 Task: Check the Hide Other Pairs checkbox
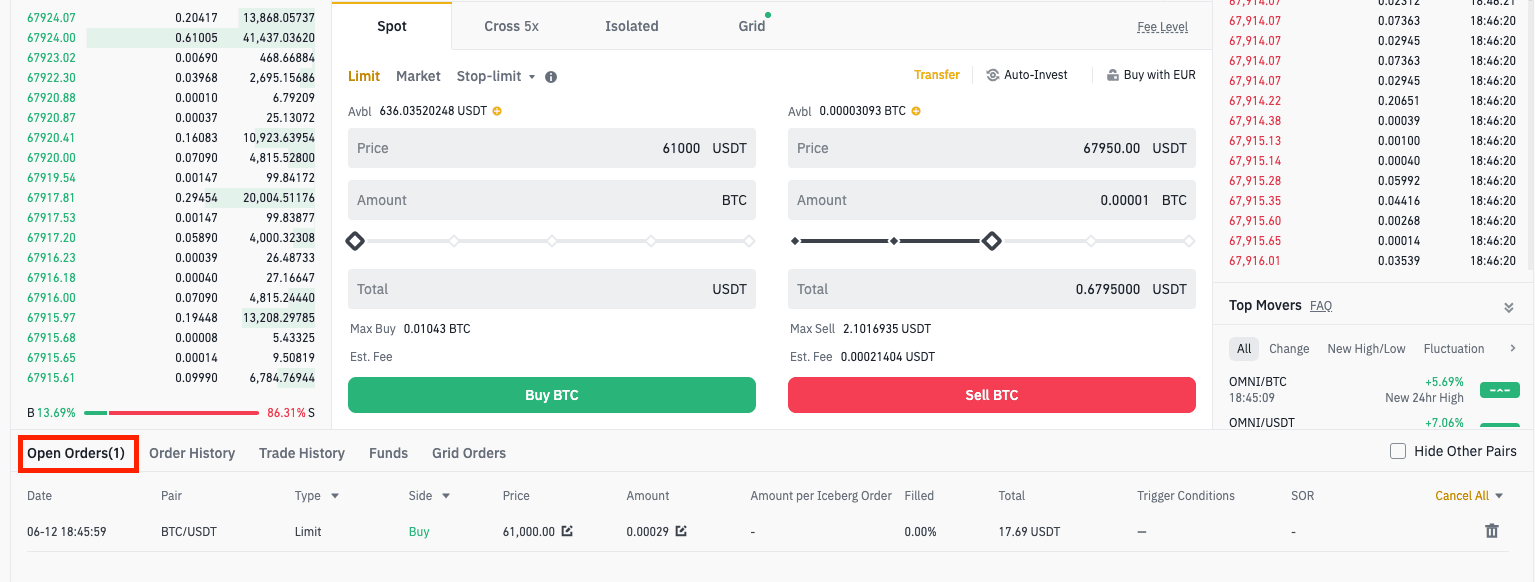click(1398, 452)
